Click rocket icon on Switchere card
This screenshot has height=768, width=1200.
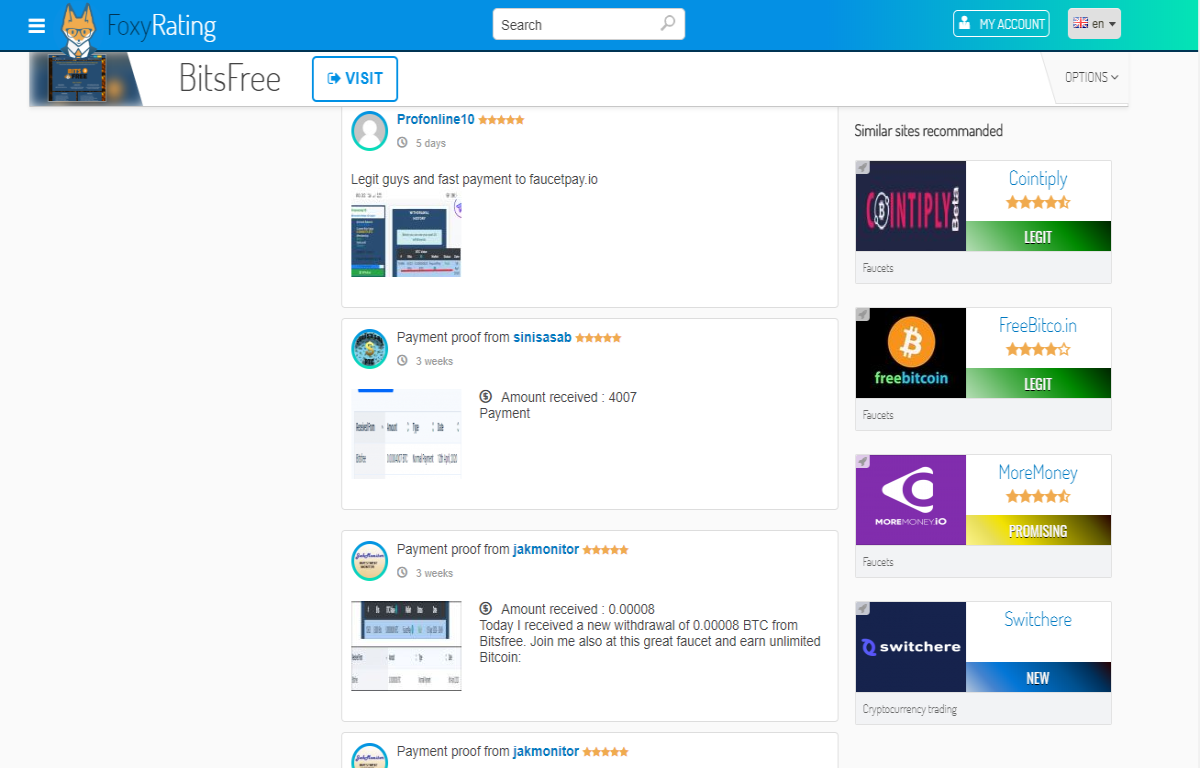[863, 608]
